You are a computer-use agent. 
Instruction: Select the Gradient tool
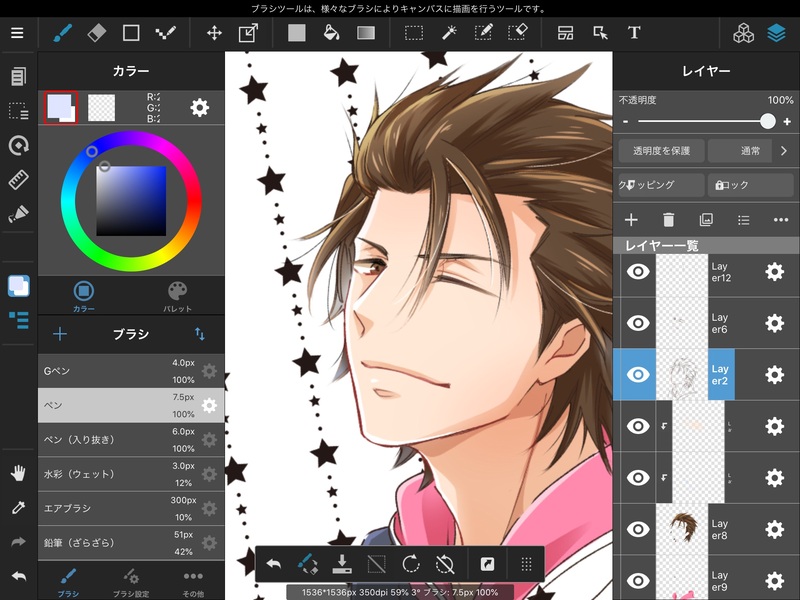[366, 33]
